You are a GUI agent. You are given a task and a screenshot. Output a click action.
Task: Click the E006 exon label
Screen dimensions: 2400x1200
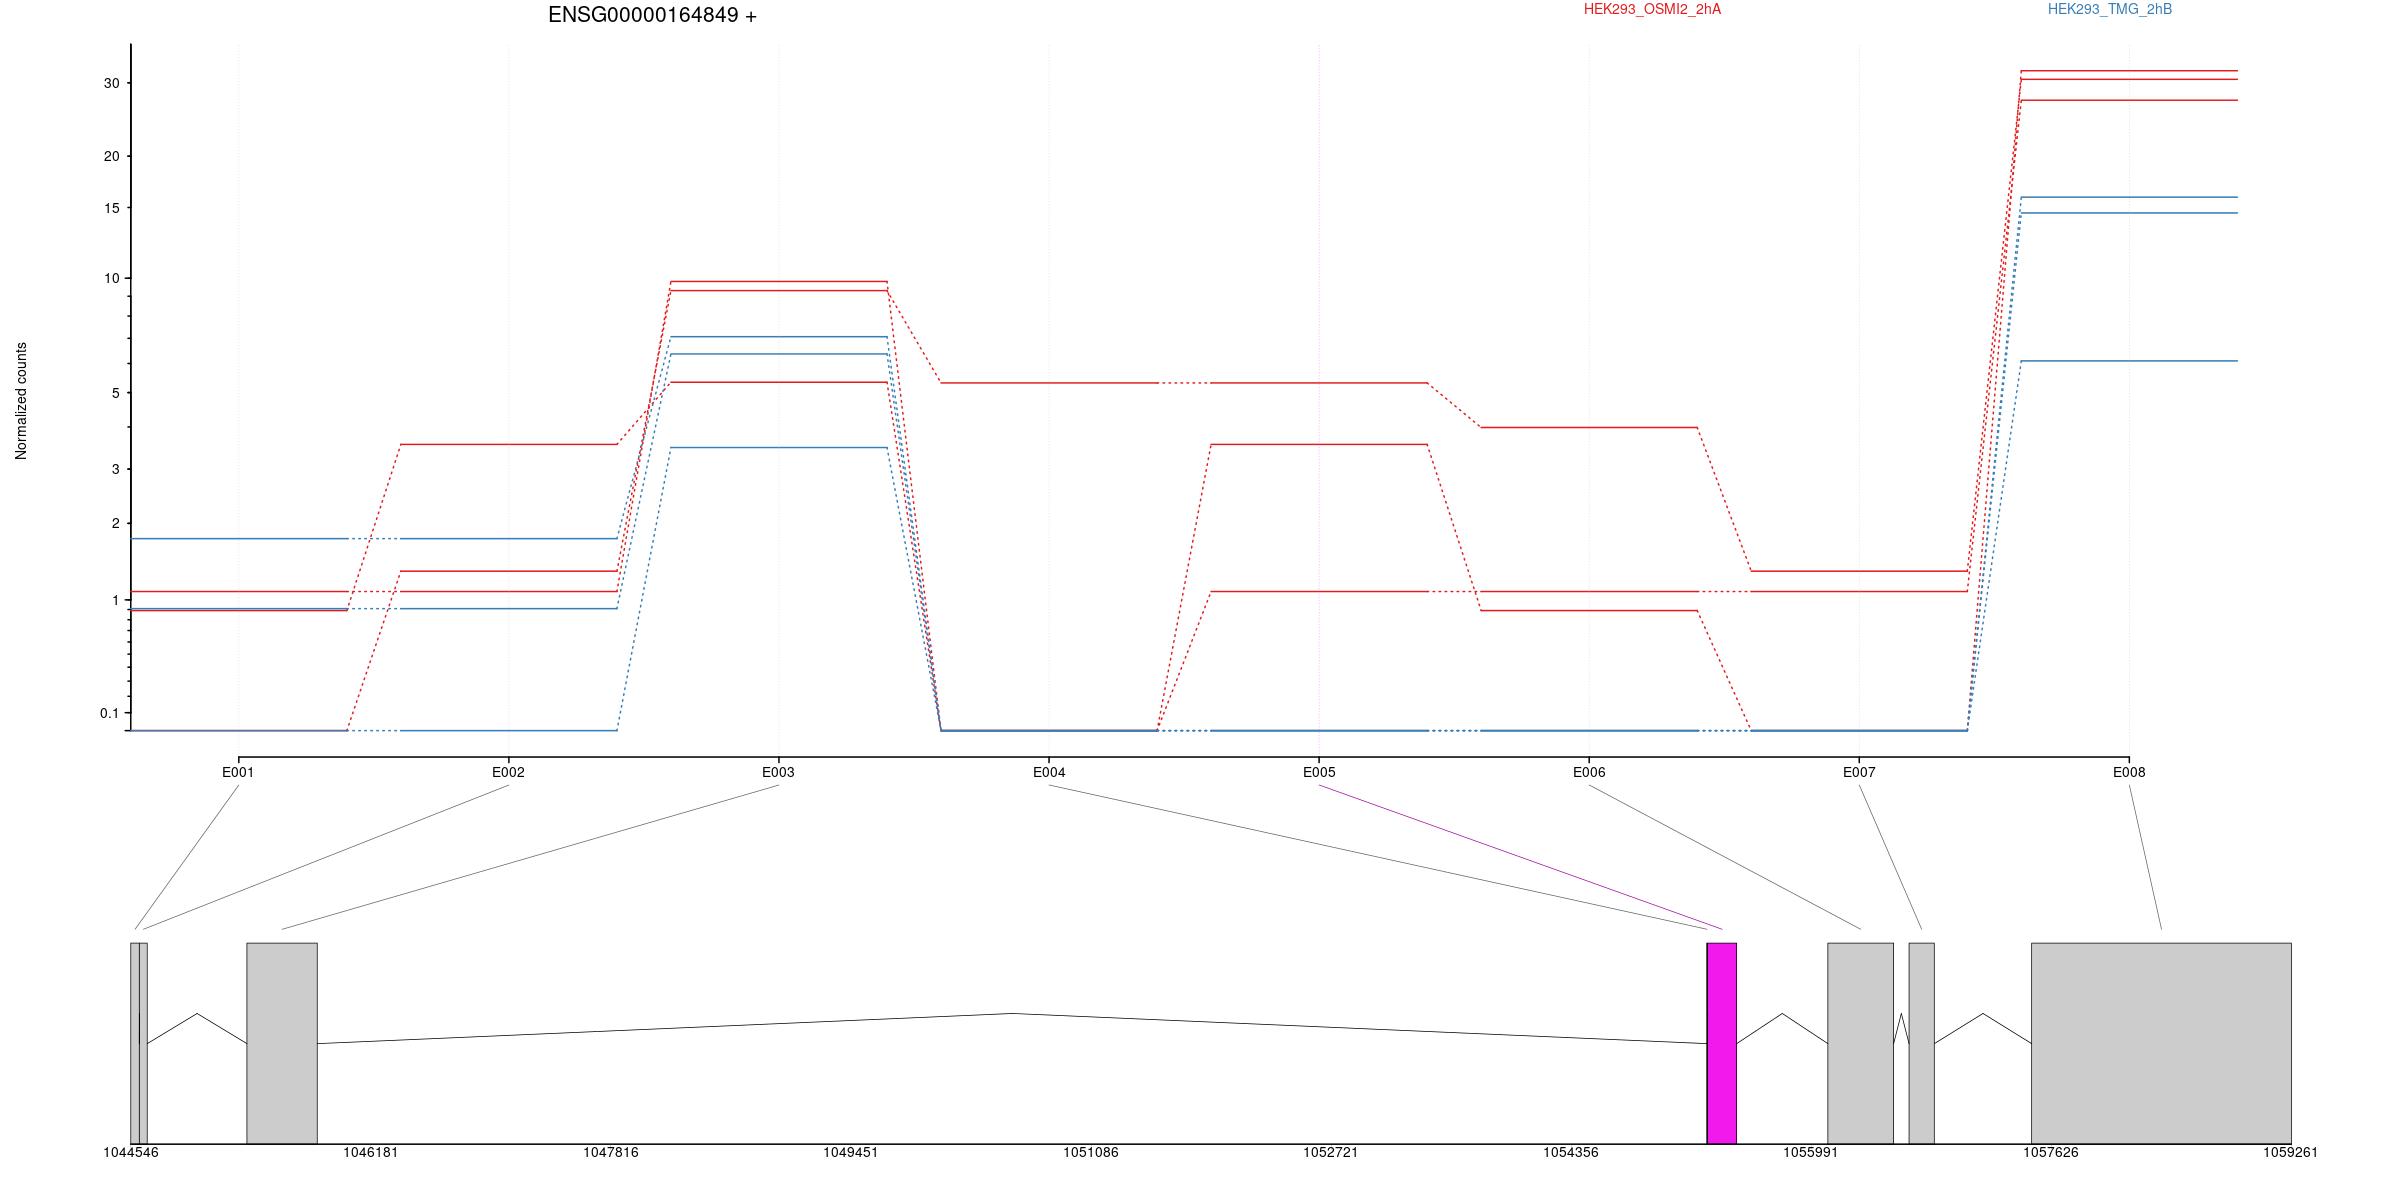pyautogui.click(x=1589, y=772)
